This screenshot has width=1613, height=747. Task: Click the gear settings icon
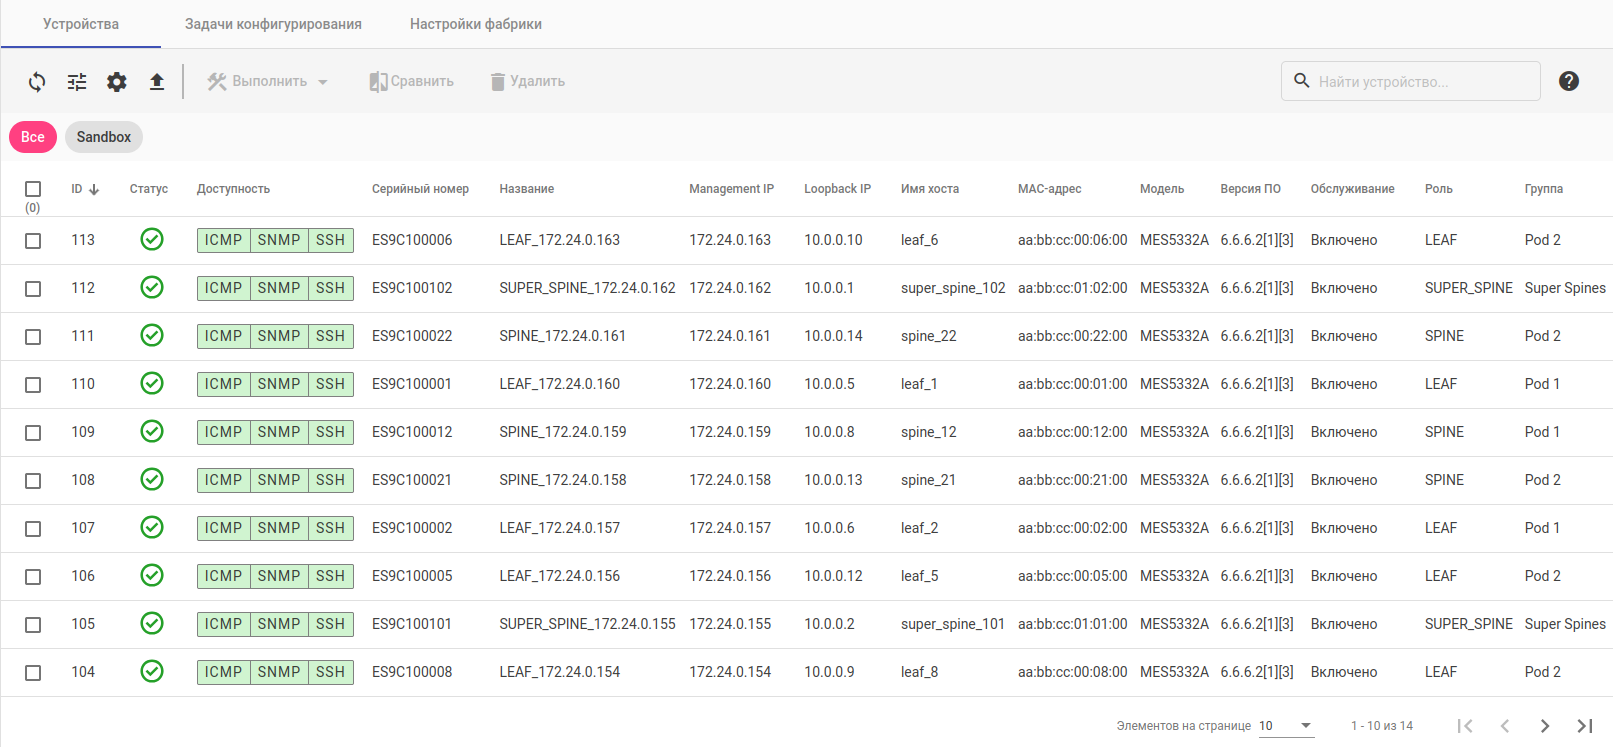(x=117, y=82)
